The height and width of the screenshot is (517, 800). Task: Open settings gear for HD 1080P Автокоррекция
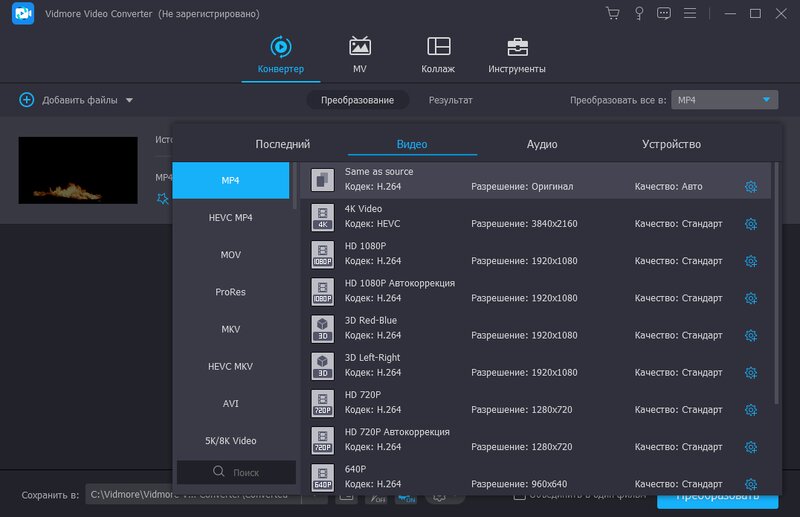[x=751, y=299]
